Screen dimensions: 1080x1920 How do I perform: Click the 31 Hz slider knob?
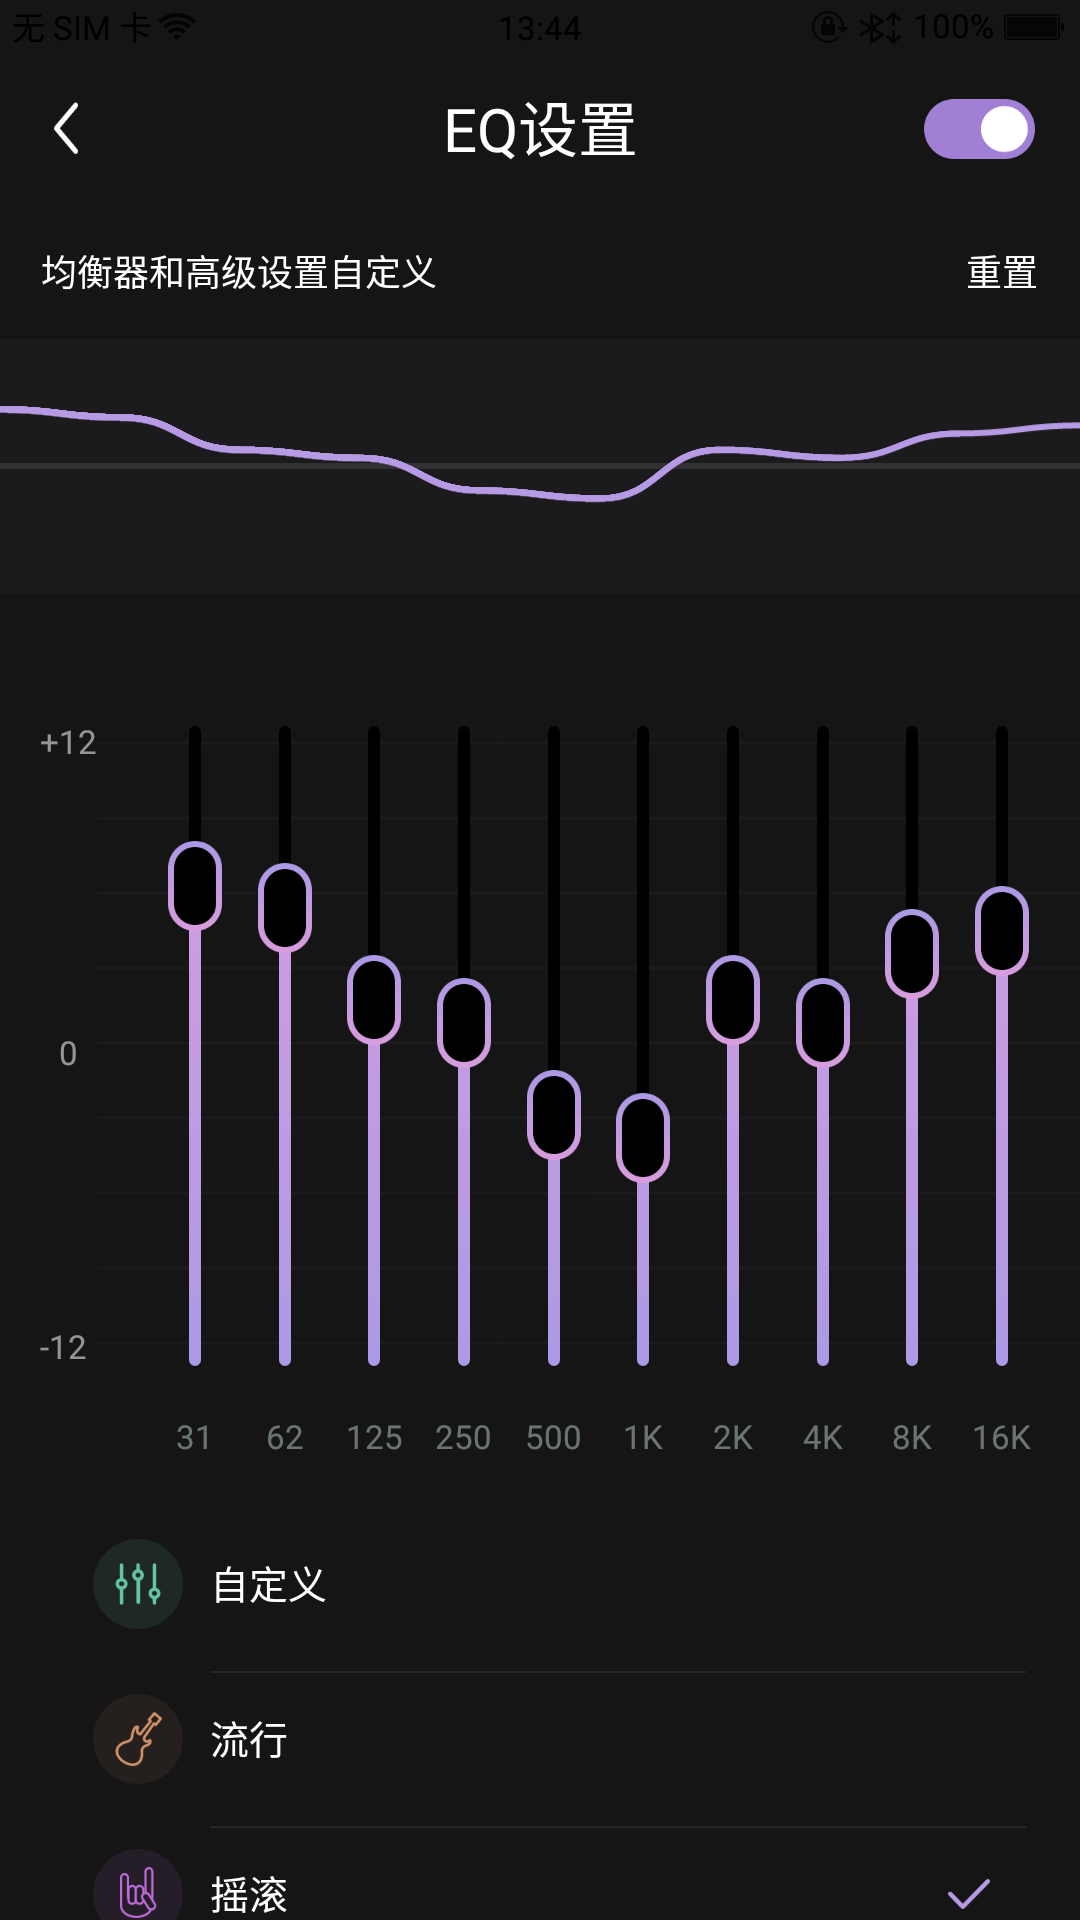pos(195,886)
